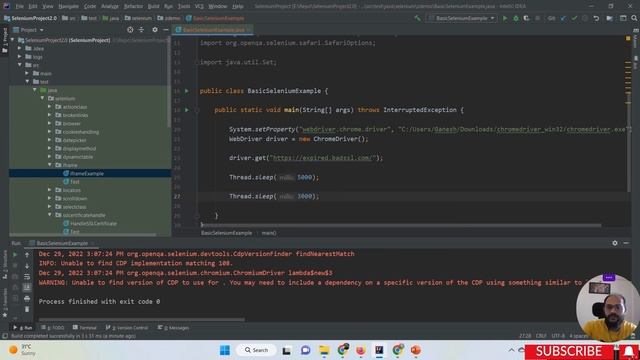Click the locate file target icon in Project panel

coord(130,30)
